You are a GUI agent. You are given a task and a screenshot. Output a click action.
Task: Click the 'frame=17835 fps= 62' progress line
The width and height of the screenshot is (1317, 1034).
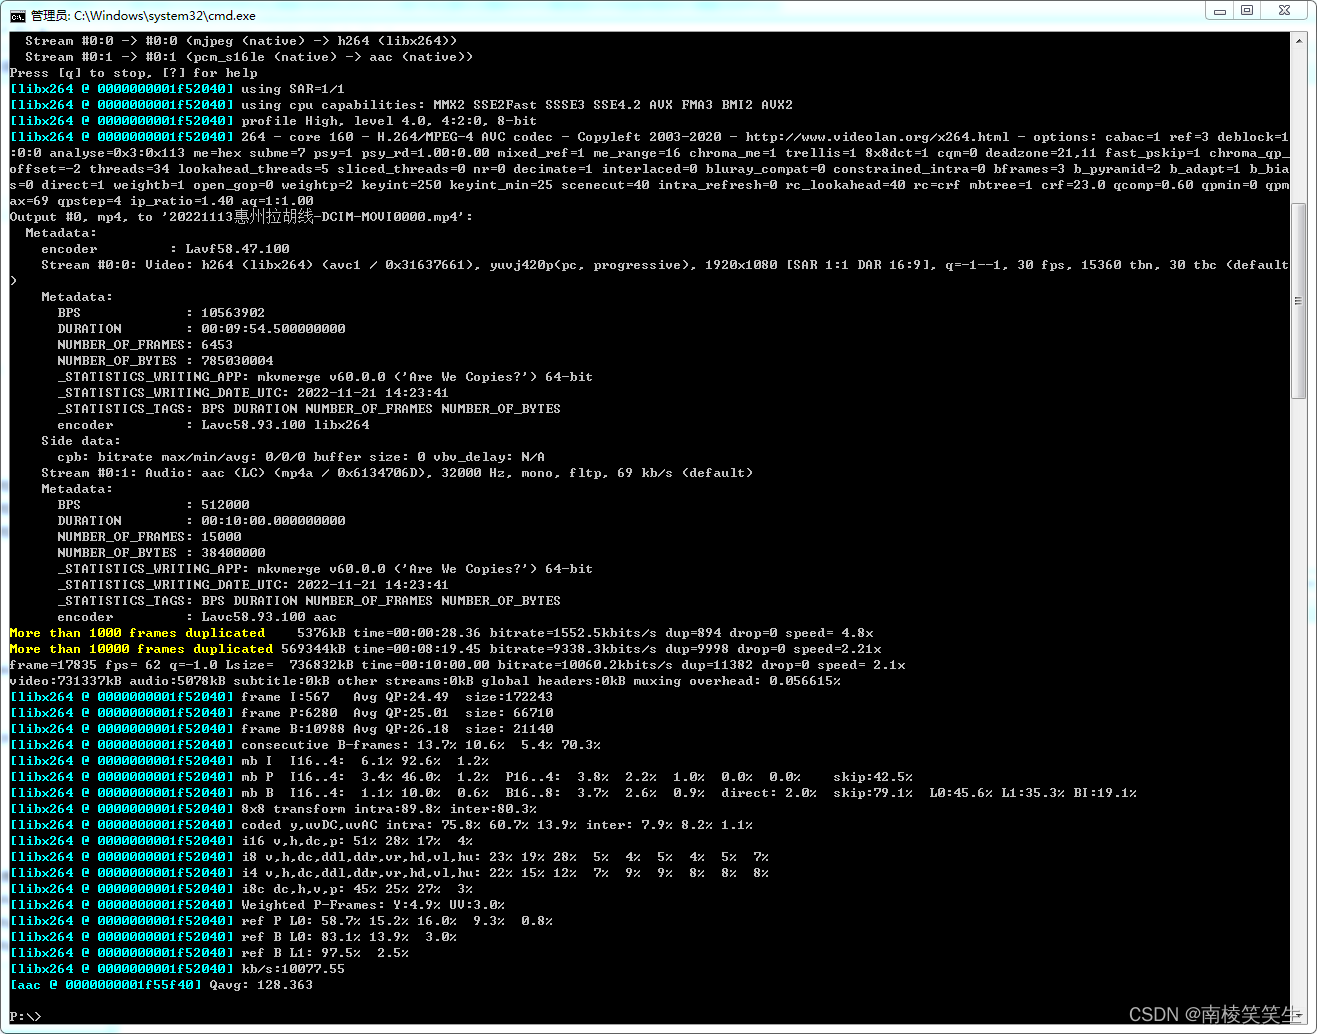click(457, 665)
